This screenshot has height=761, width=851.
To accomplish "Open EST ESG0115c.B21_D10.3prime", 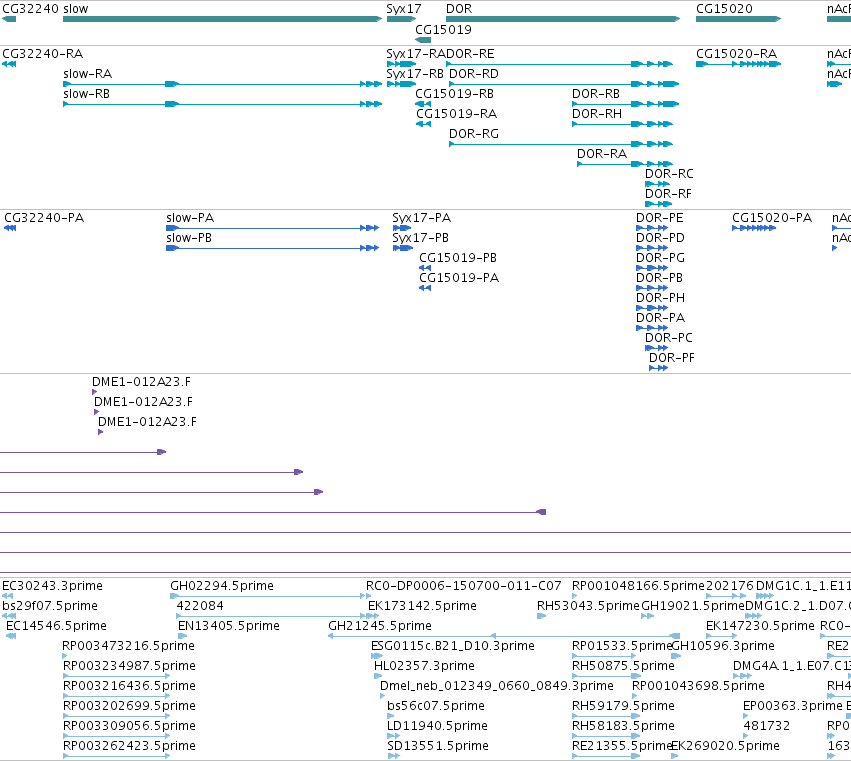I will [x=453, y=646].
